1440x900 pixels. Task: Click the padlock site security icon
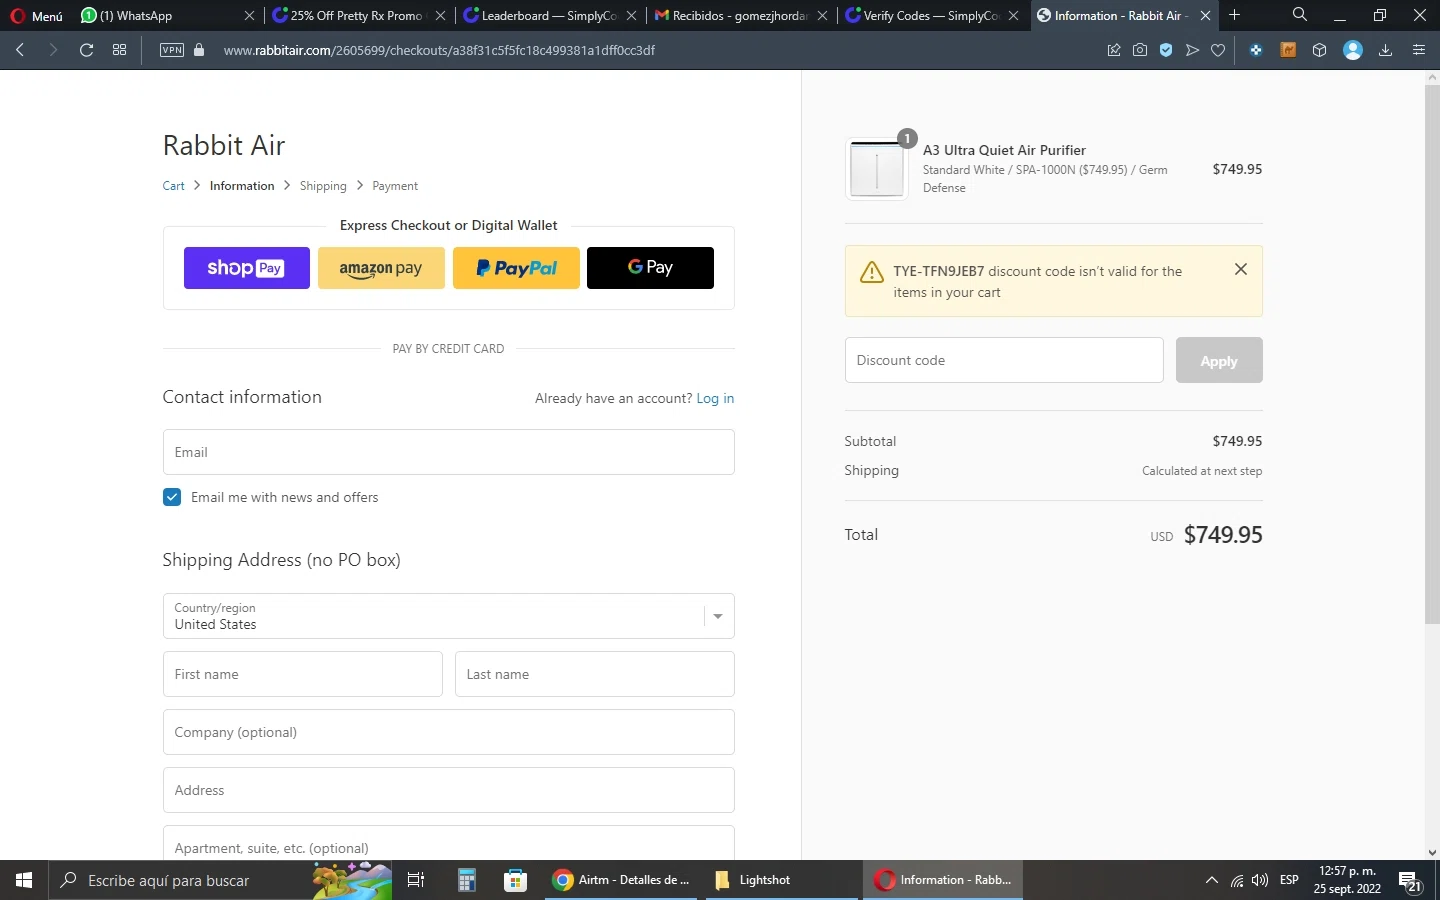[199, 50]
